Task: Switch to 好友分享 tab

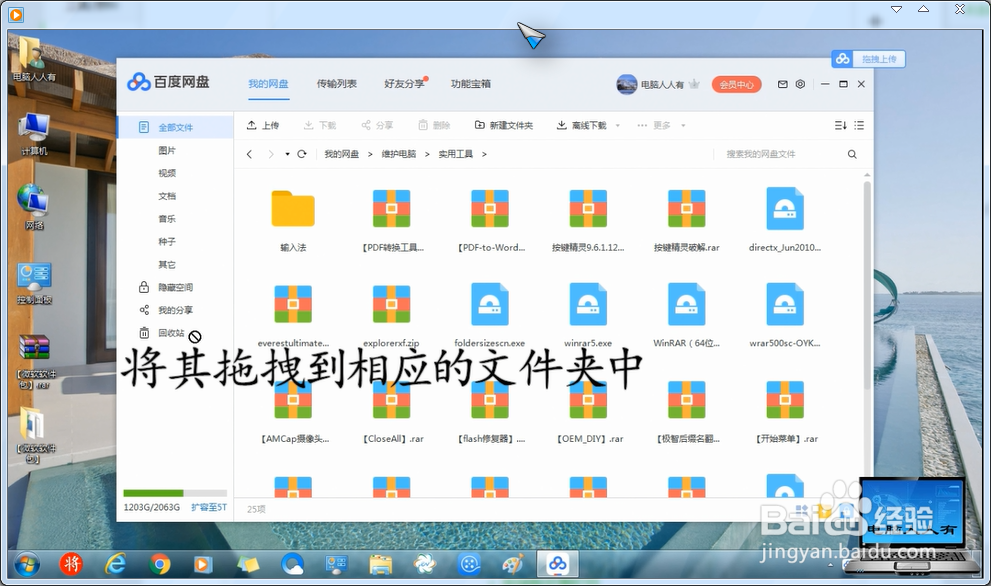Action: click(404, 83)
